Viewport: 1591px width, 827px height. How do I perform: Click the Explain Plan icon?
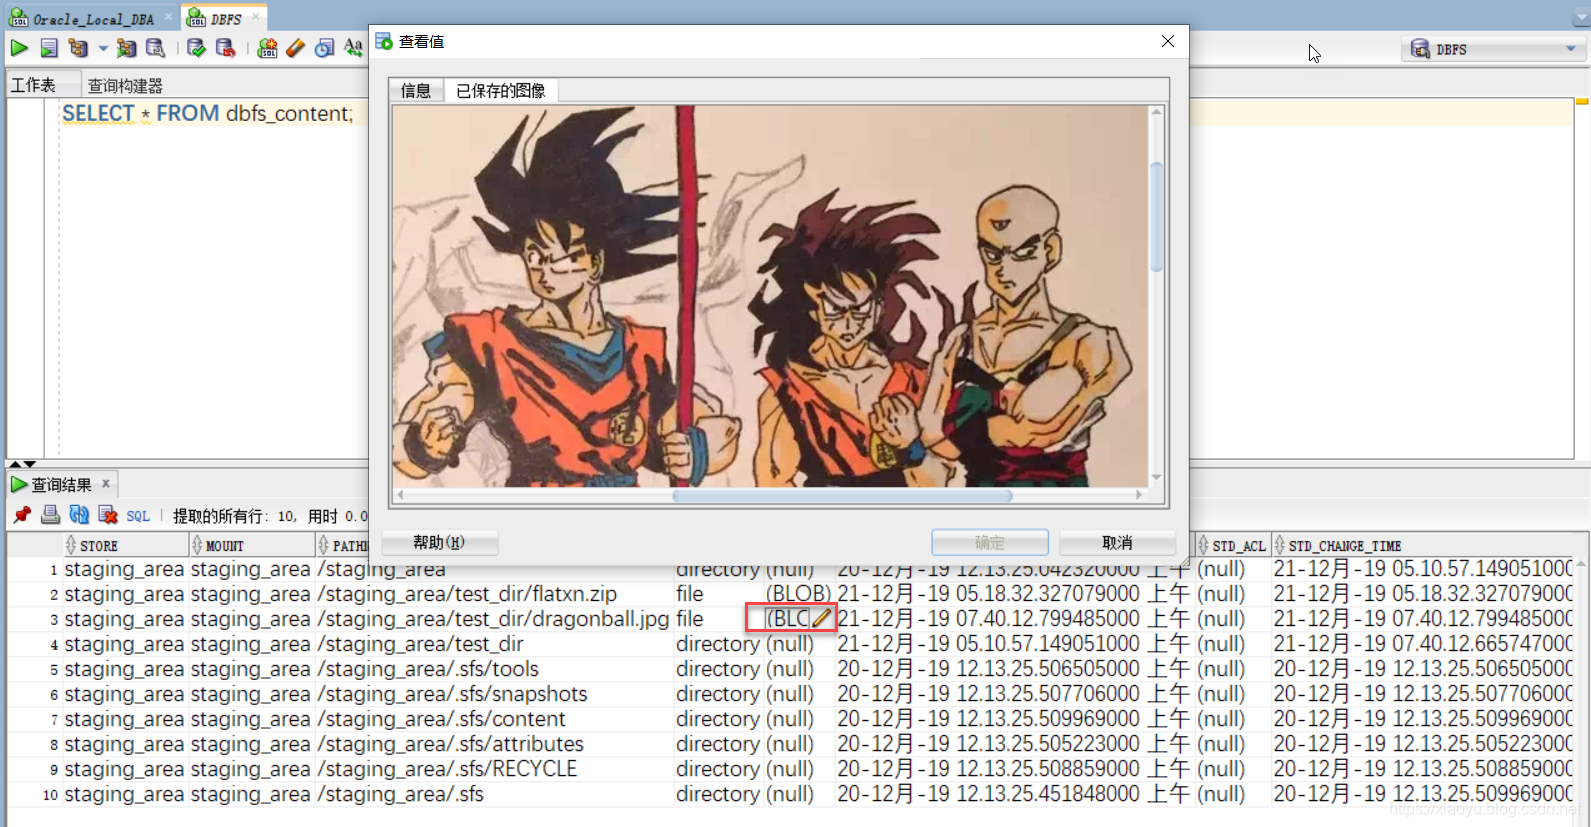(78, 48)
